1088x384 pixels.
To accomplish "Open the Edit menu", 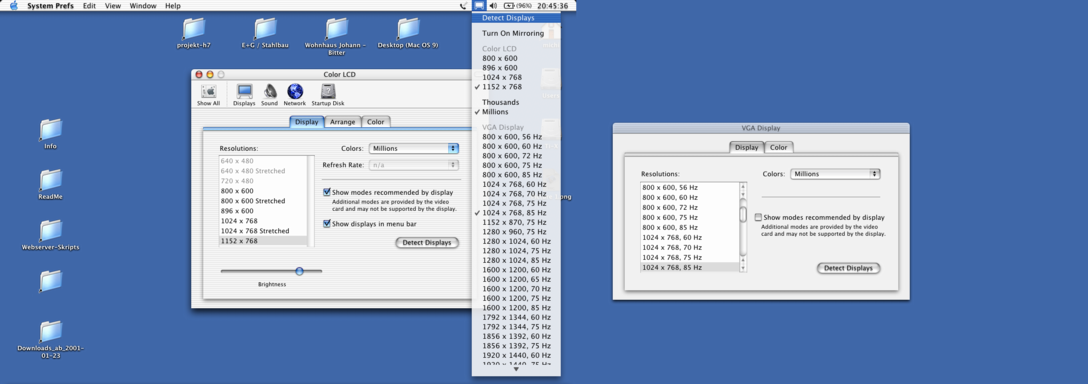I will pyautogui.click(x=90, y=6).
